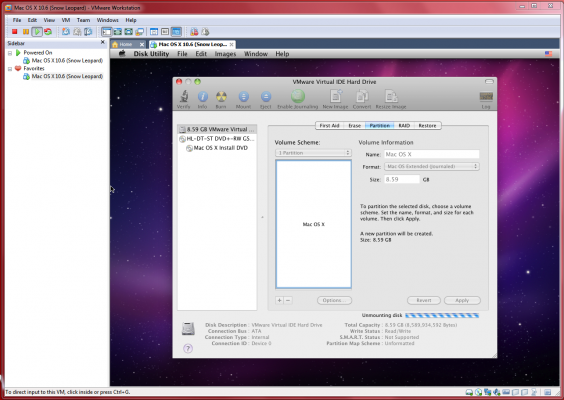Collapse the Favorites tree group
The height and width of the screenshot is (400, 564).
[10, 69]
